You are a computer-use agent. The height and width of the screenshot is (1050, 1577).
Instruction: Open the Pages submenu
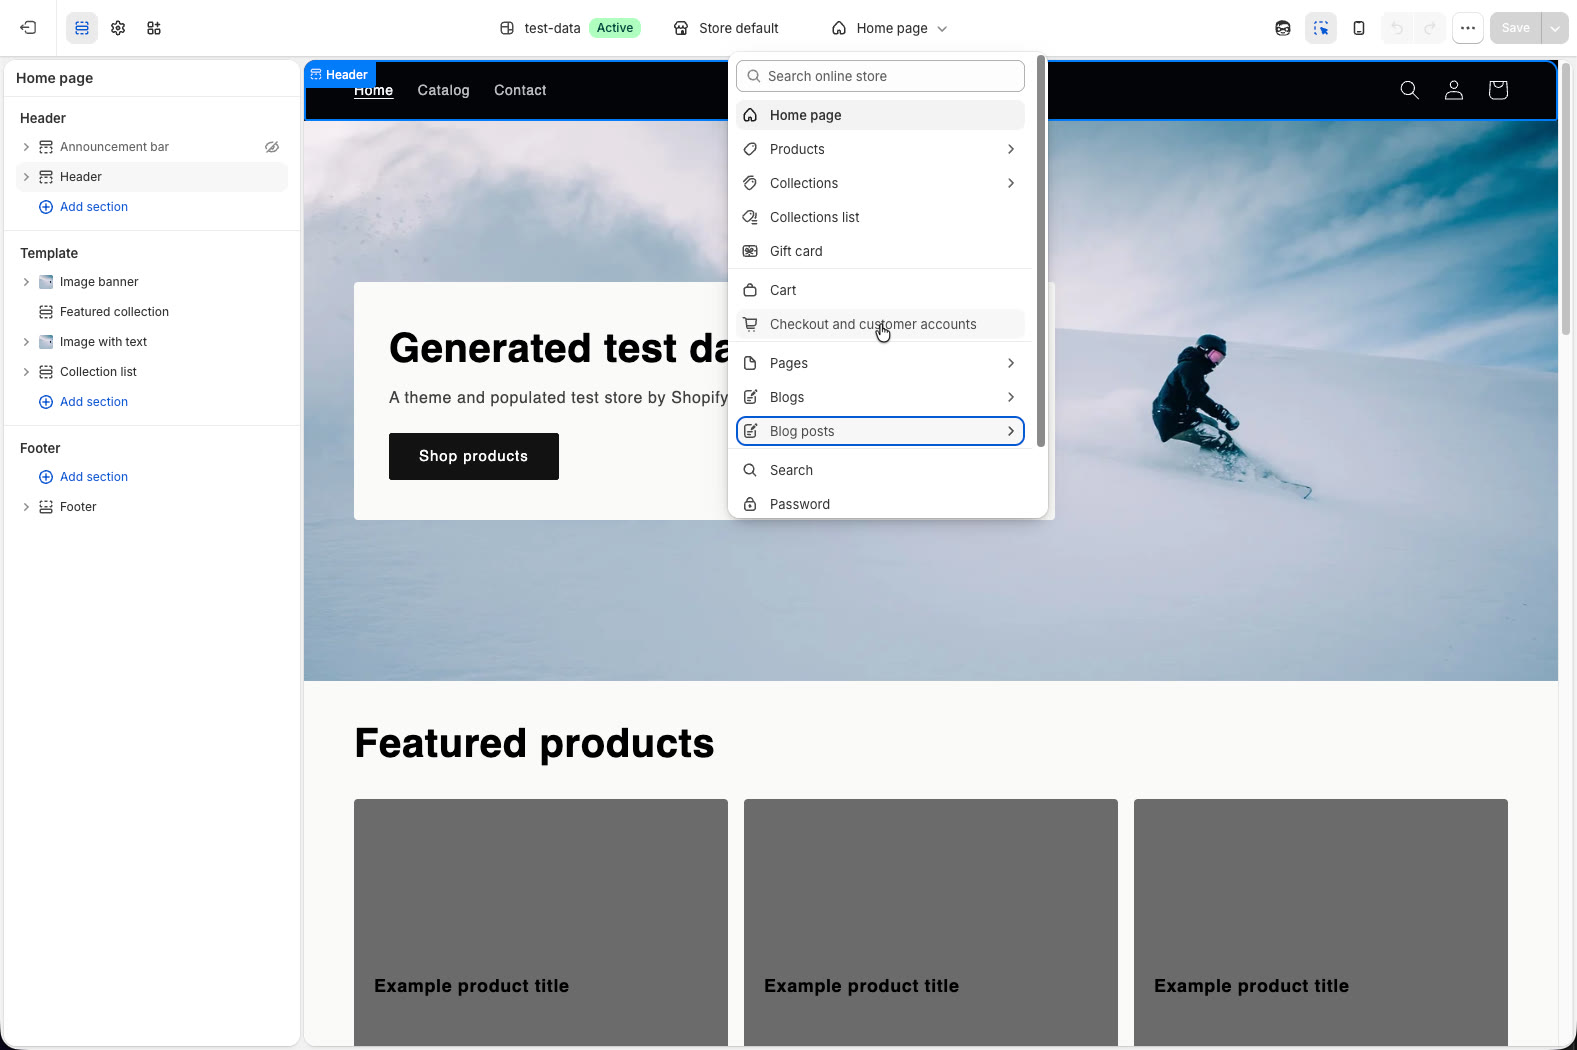click(x=880, y=363)
